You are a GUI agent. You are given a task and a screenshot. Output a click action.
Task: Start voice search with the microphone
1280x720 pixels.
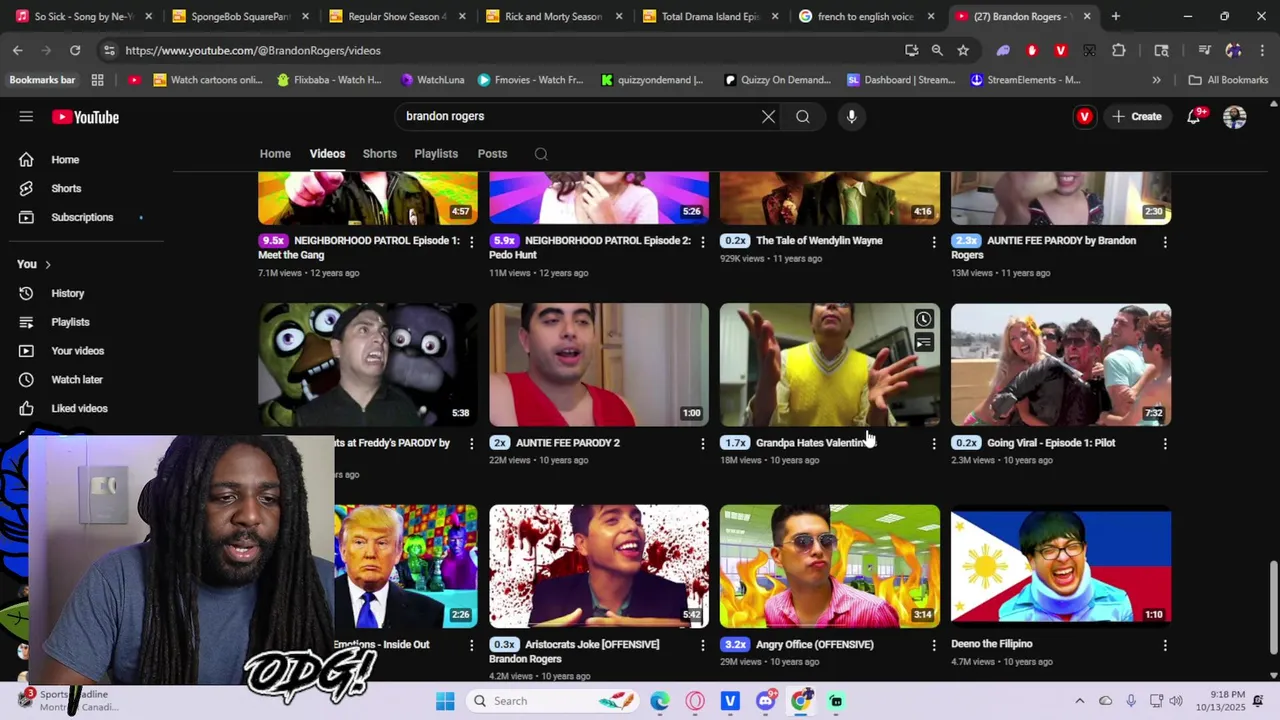[x=851, y=117]
